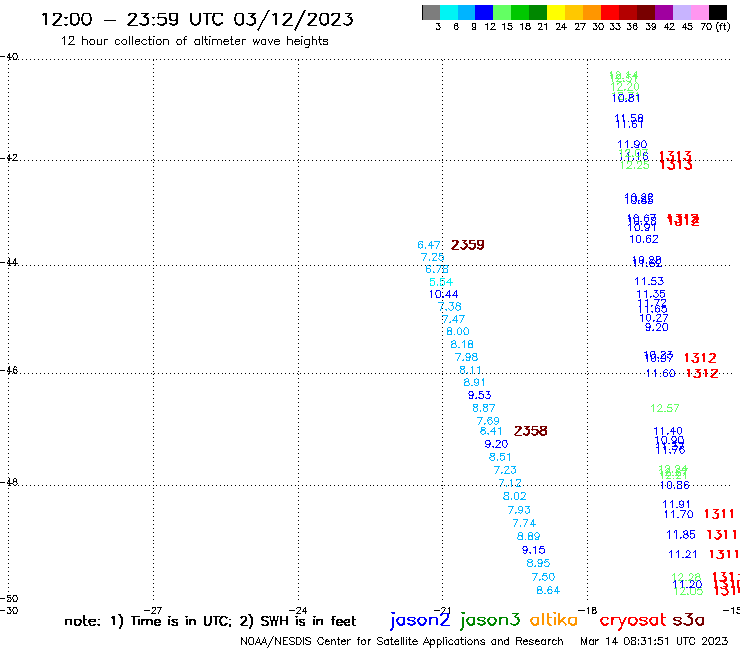The height and width of the screenshot is (650, 740).
Task: Click the cryosat satellite label
Action: pyautogui.click(x=633, y=621)
